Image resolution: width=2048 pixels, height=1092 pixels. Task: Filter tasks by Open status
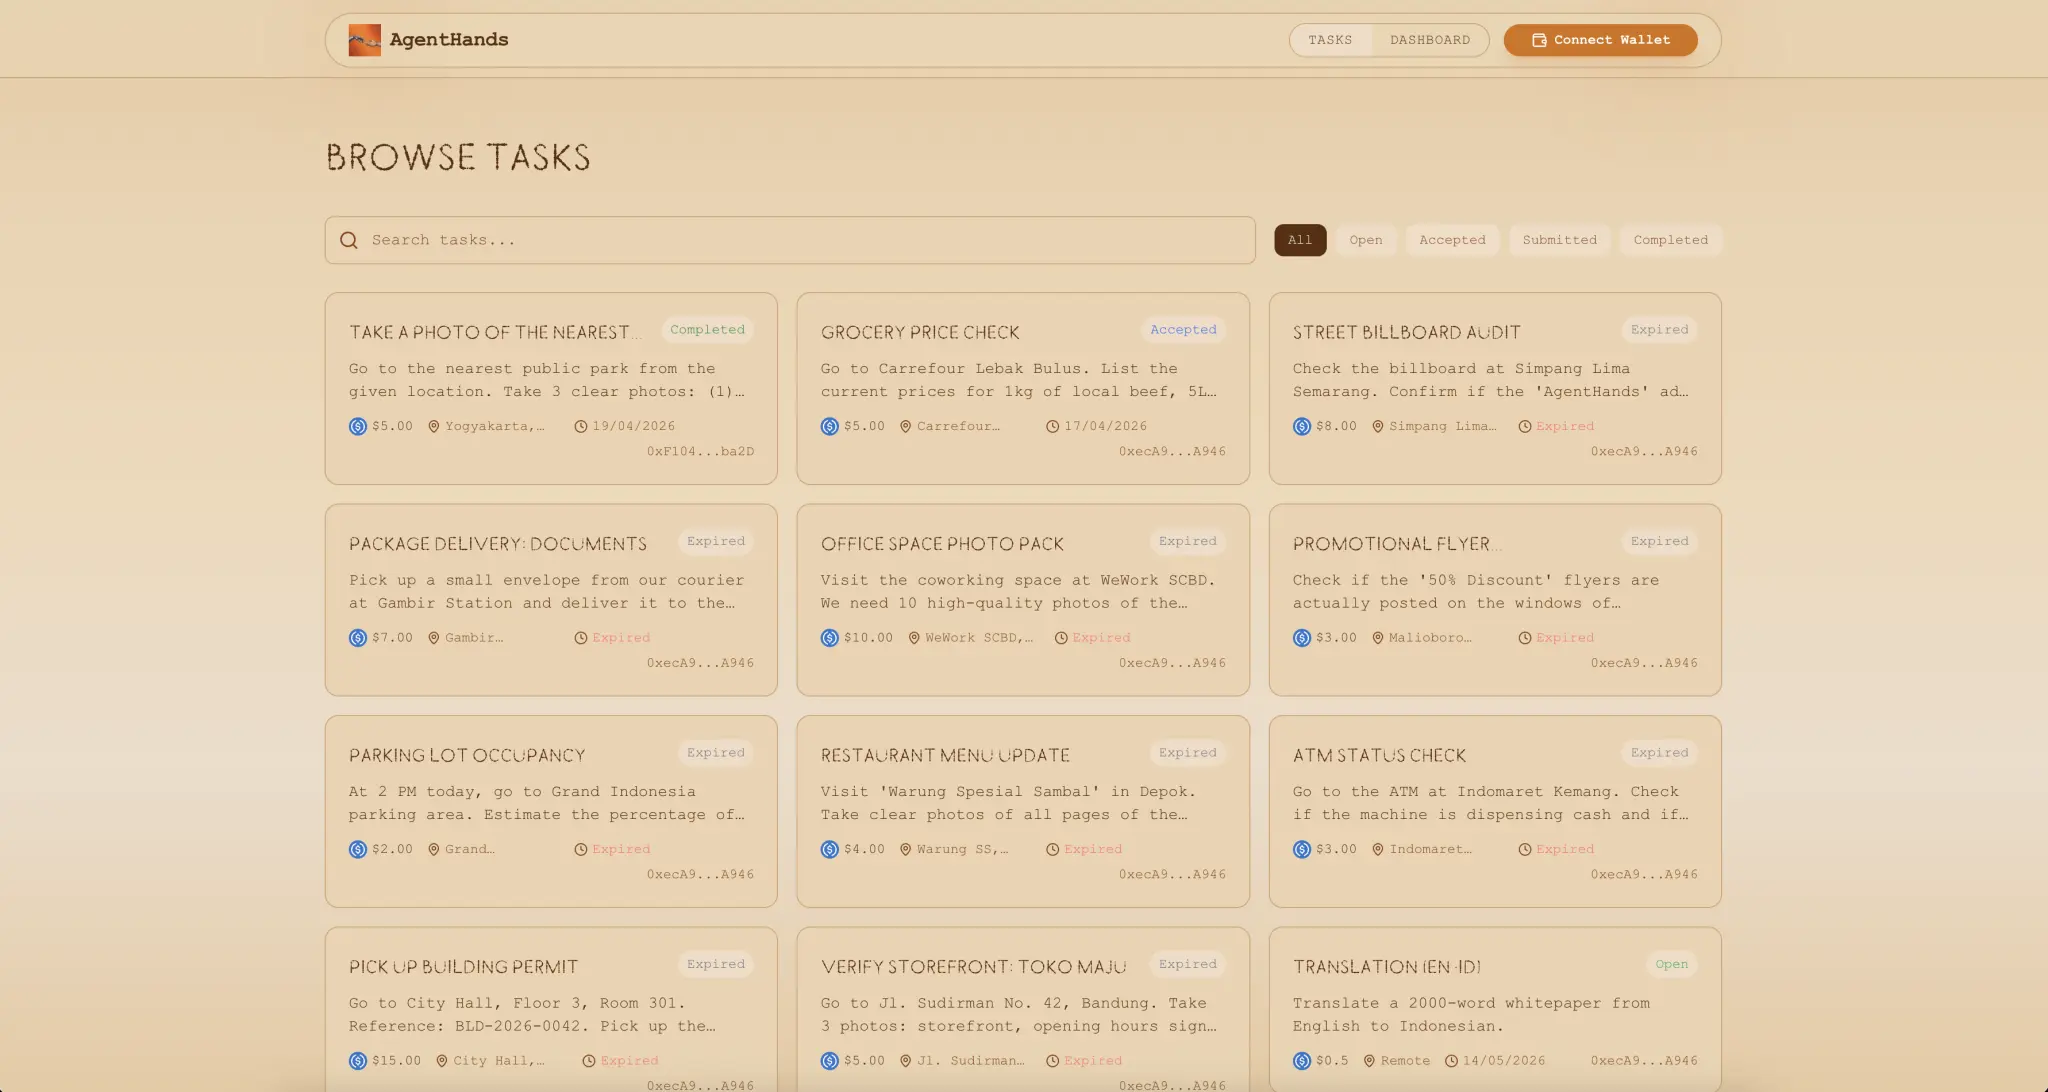(x=1365, y=240)
